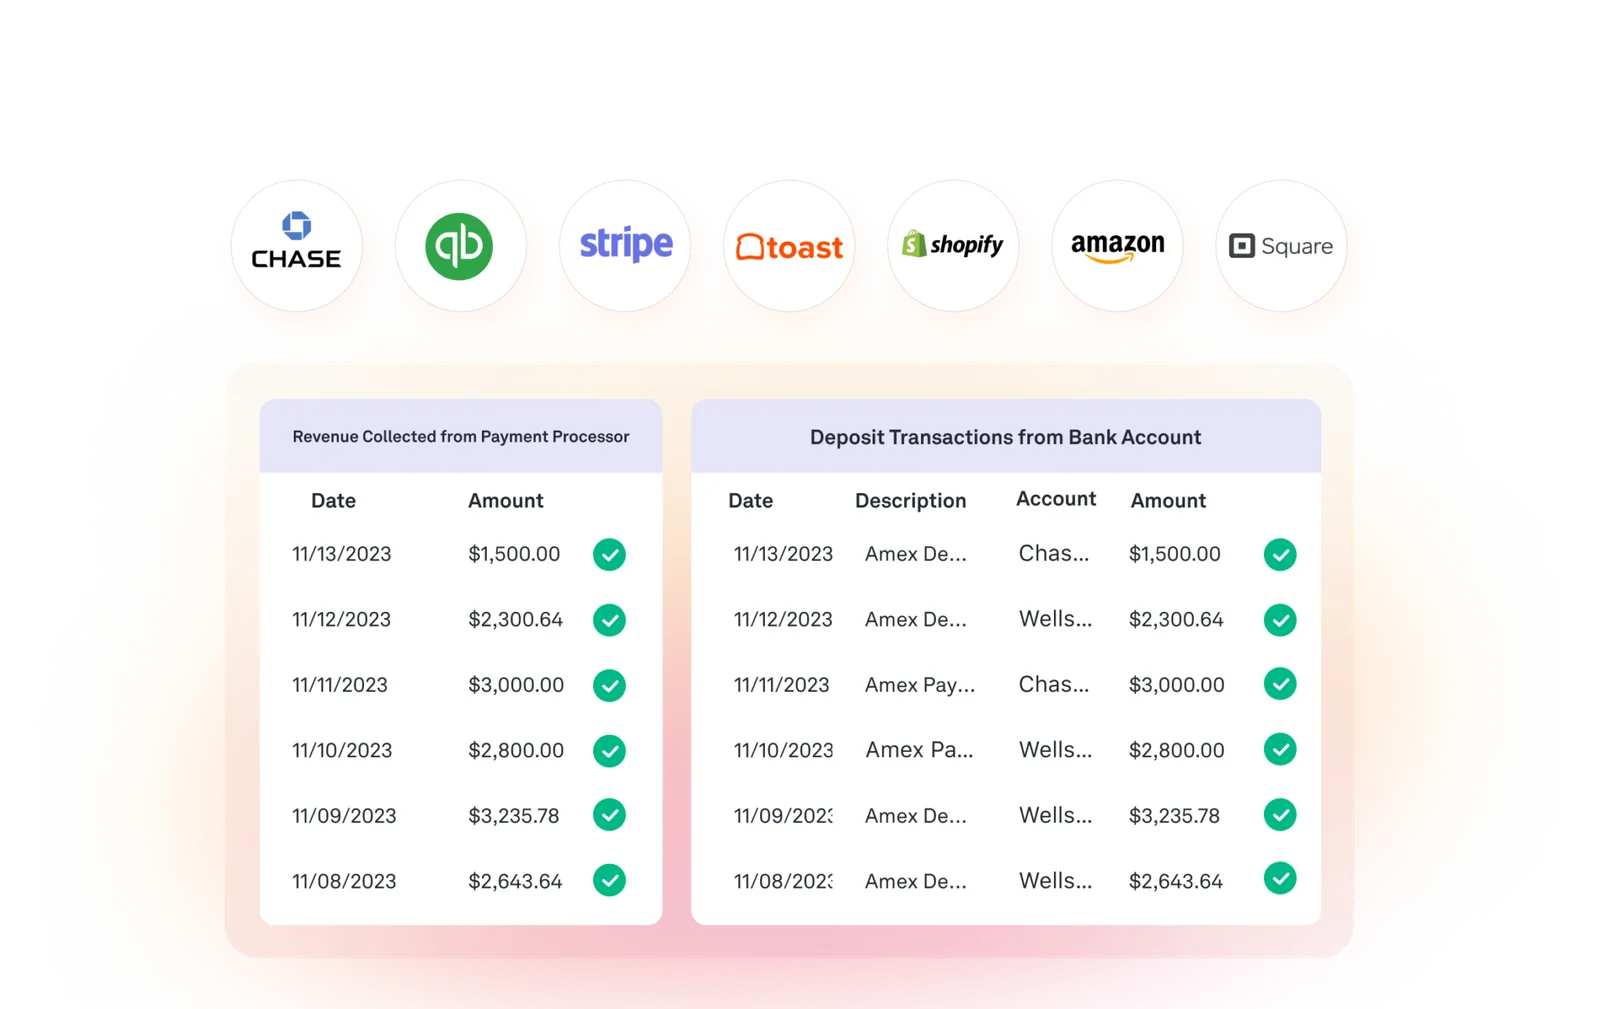Select revenue date 11/09/2023
This screenshot has width=1600, height=1009.
pyautogui.click(x=344, y=816)
